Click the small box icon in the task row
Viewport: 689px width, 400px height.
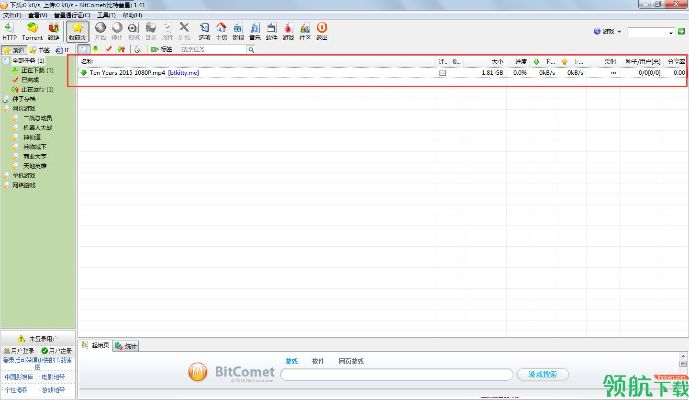(442, 73)
